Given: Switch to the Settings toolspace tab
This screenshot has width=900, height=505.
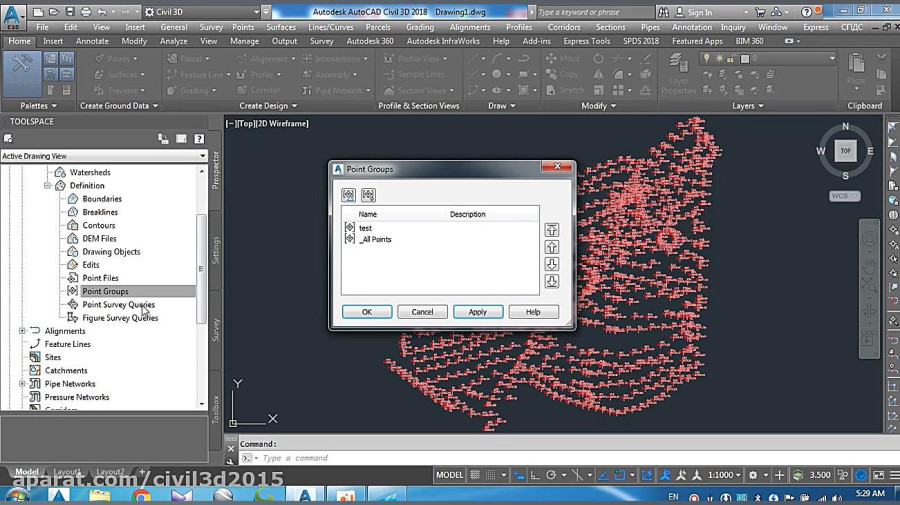Looking at the screenshot, I should [x=216, y=250].
